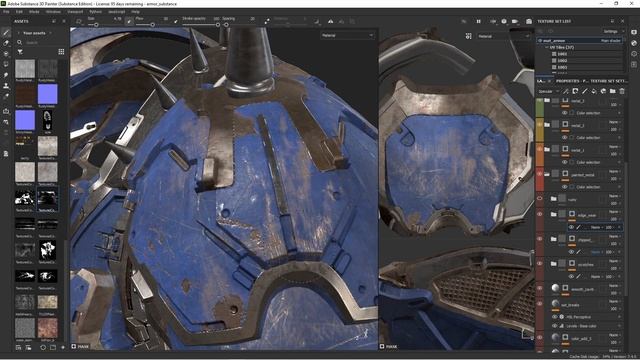The height and width of the screenshot is (360, 640).
Task: Select UV tile 1002
Action: pos(562,60)
